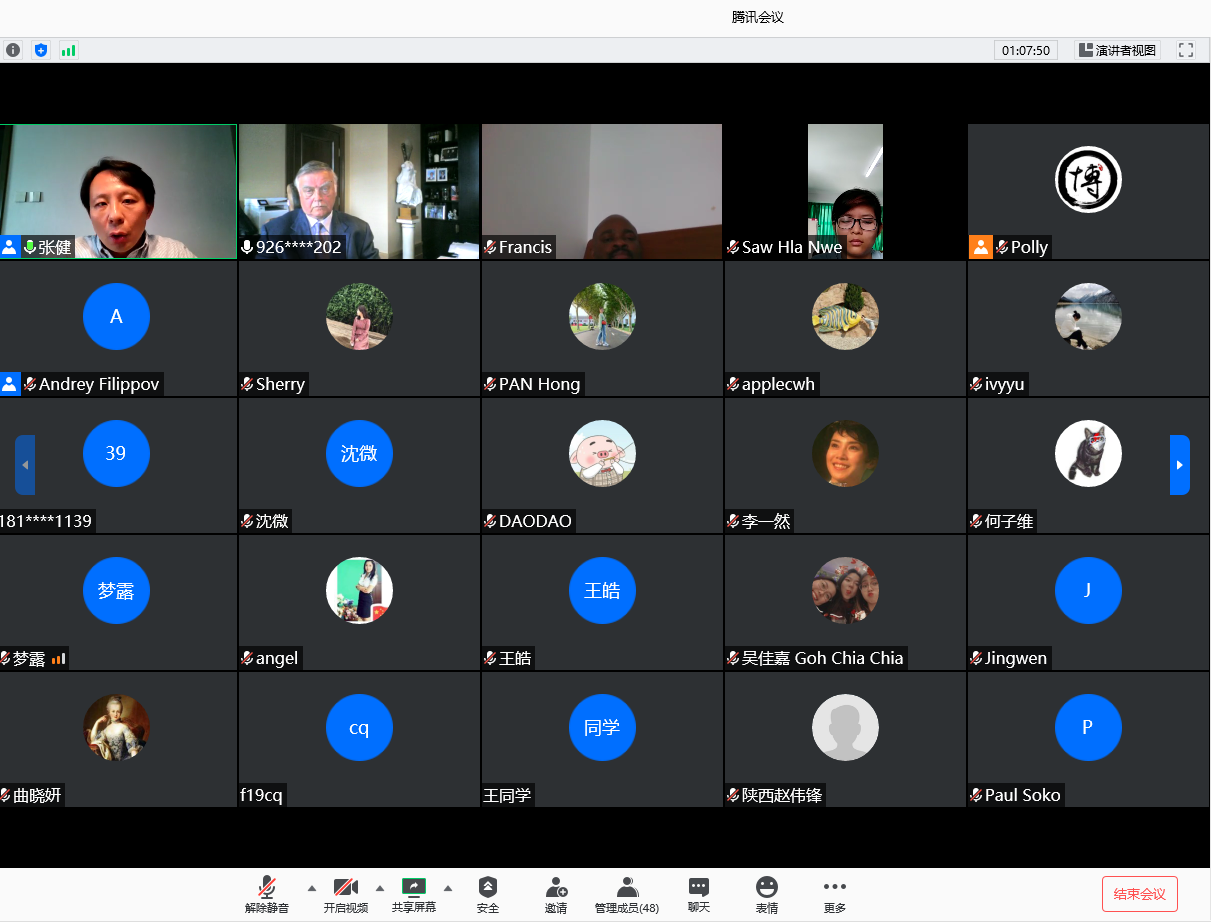The image size is (1211, 922).
Task: Unmute microphone with 解除静音
Action: coord(266,894)
